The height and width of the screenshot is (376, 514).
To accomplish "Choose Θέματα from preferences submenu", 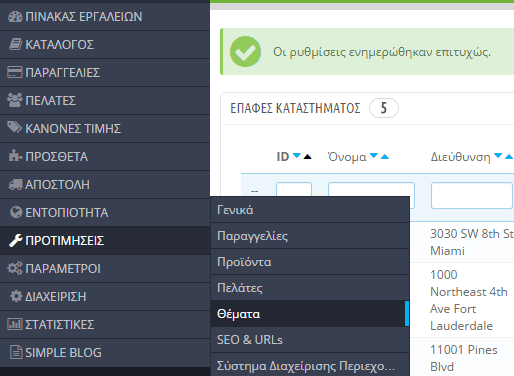I will coord(310,314).
